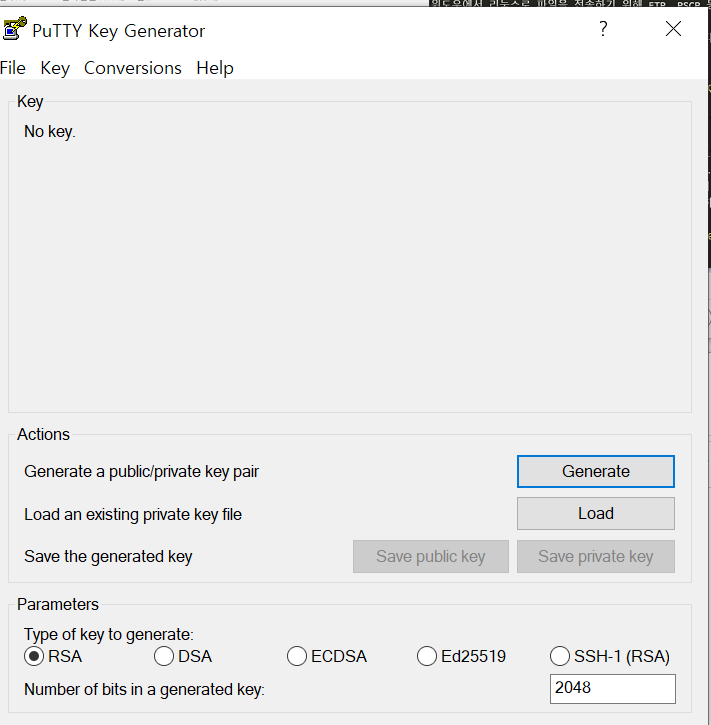Click the Save private key button

click(x=595, y=557)
